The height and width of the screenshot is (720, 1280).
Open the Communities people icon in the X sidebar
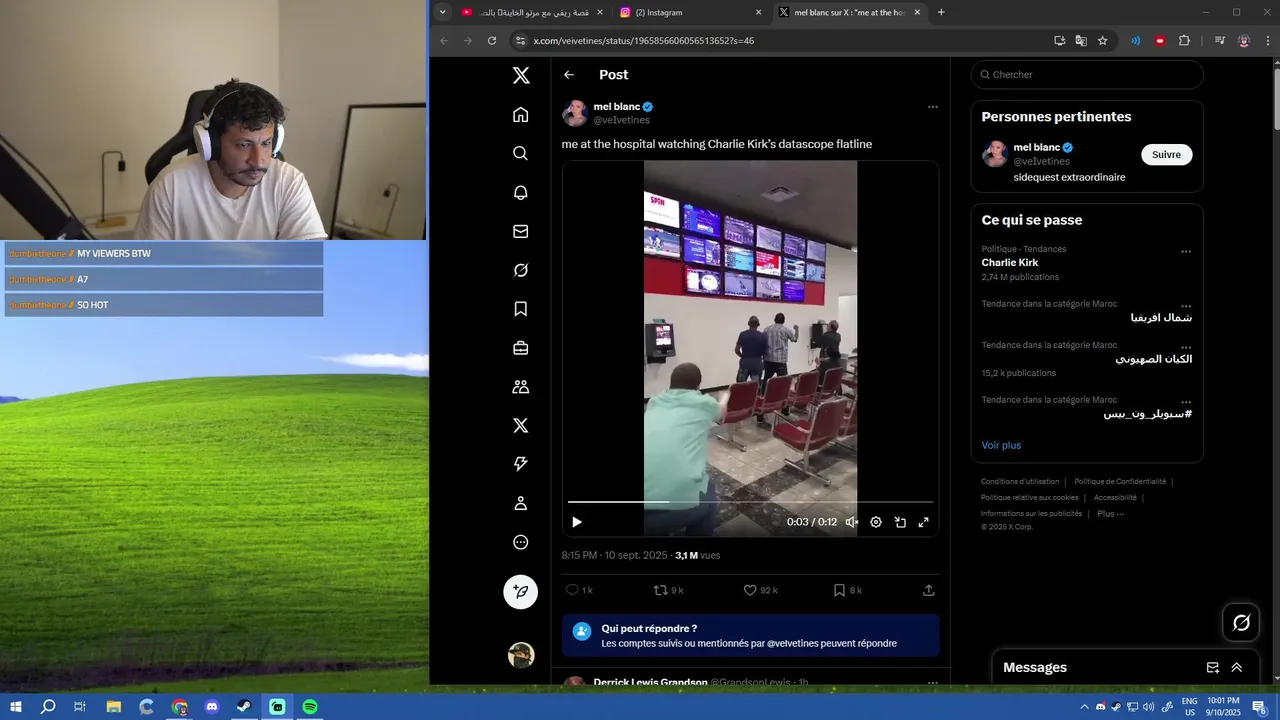click(520, 387)
